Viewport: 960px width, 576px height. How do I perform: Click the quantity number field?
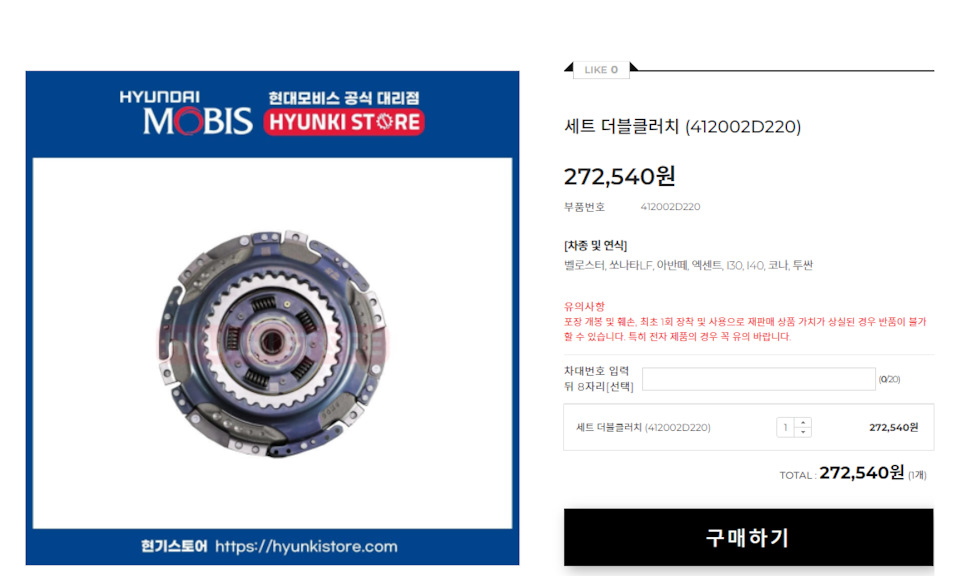(786, 427)
